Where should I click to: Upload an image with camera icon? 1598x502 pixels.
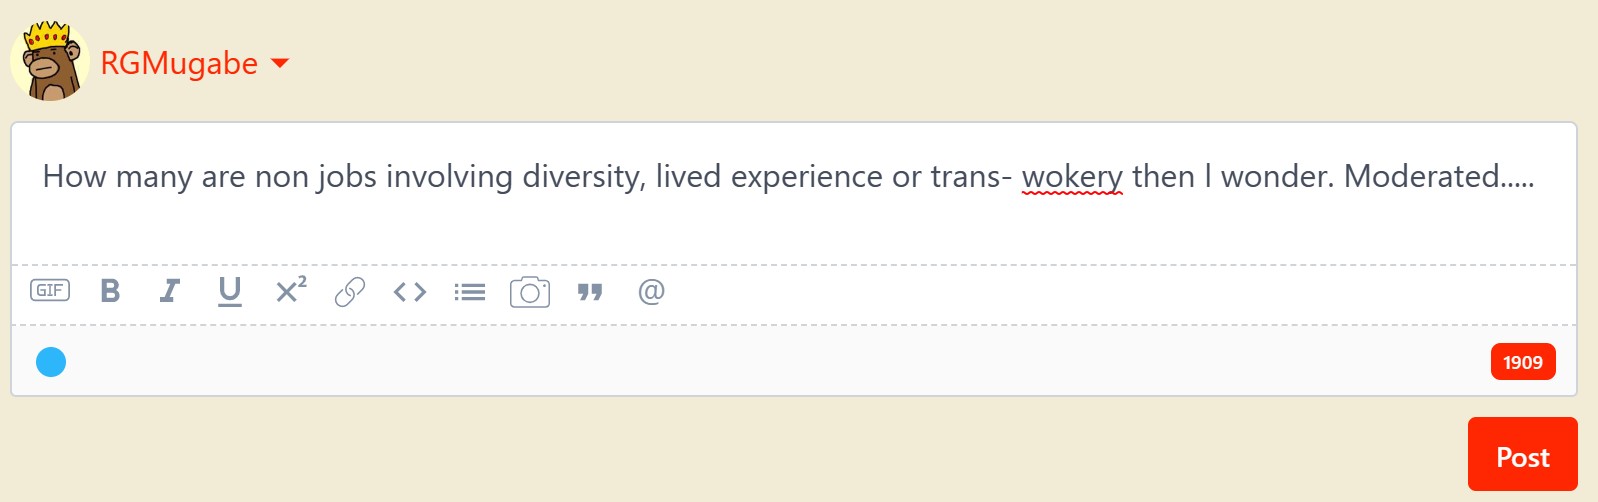pos(530,292)
